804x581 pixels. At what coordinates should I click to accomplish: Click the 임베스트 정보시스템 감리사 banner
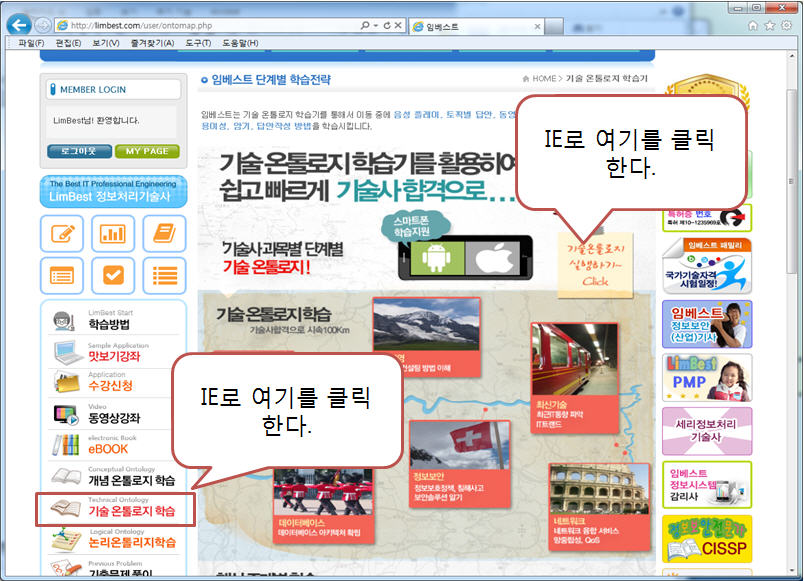(x=707, y=485)
